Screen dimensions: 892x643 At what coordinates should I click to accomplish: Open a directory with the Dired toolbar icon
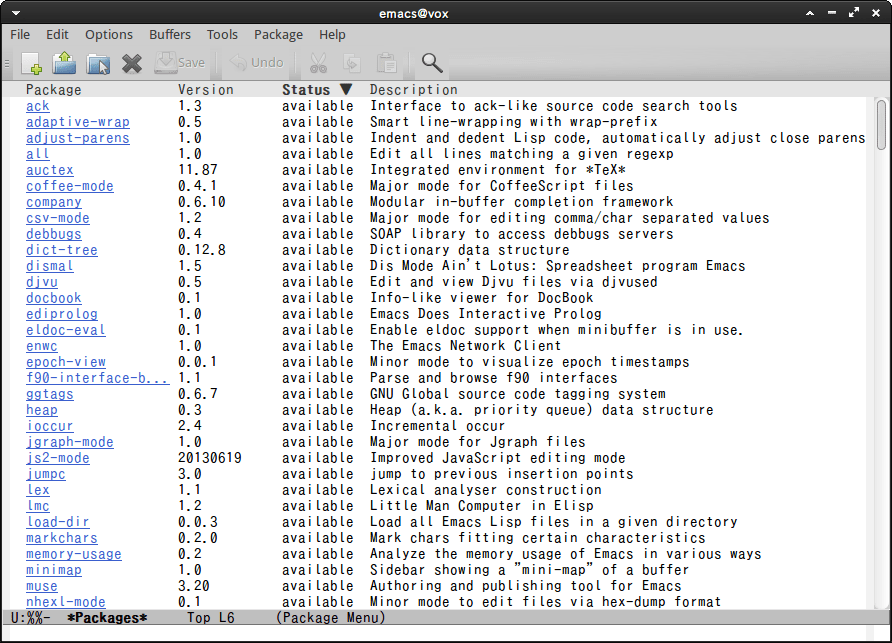click(97, 63)
